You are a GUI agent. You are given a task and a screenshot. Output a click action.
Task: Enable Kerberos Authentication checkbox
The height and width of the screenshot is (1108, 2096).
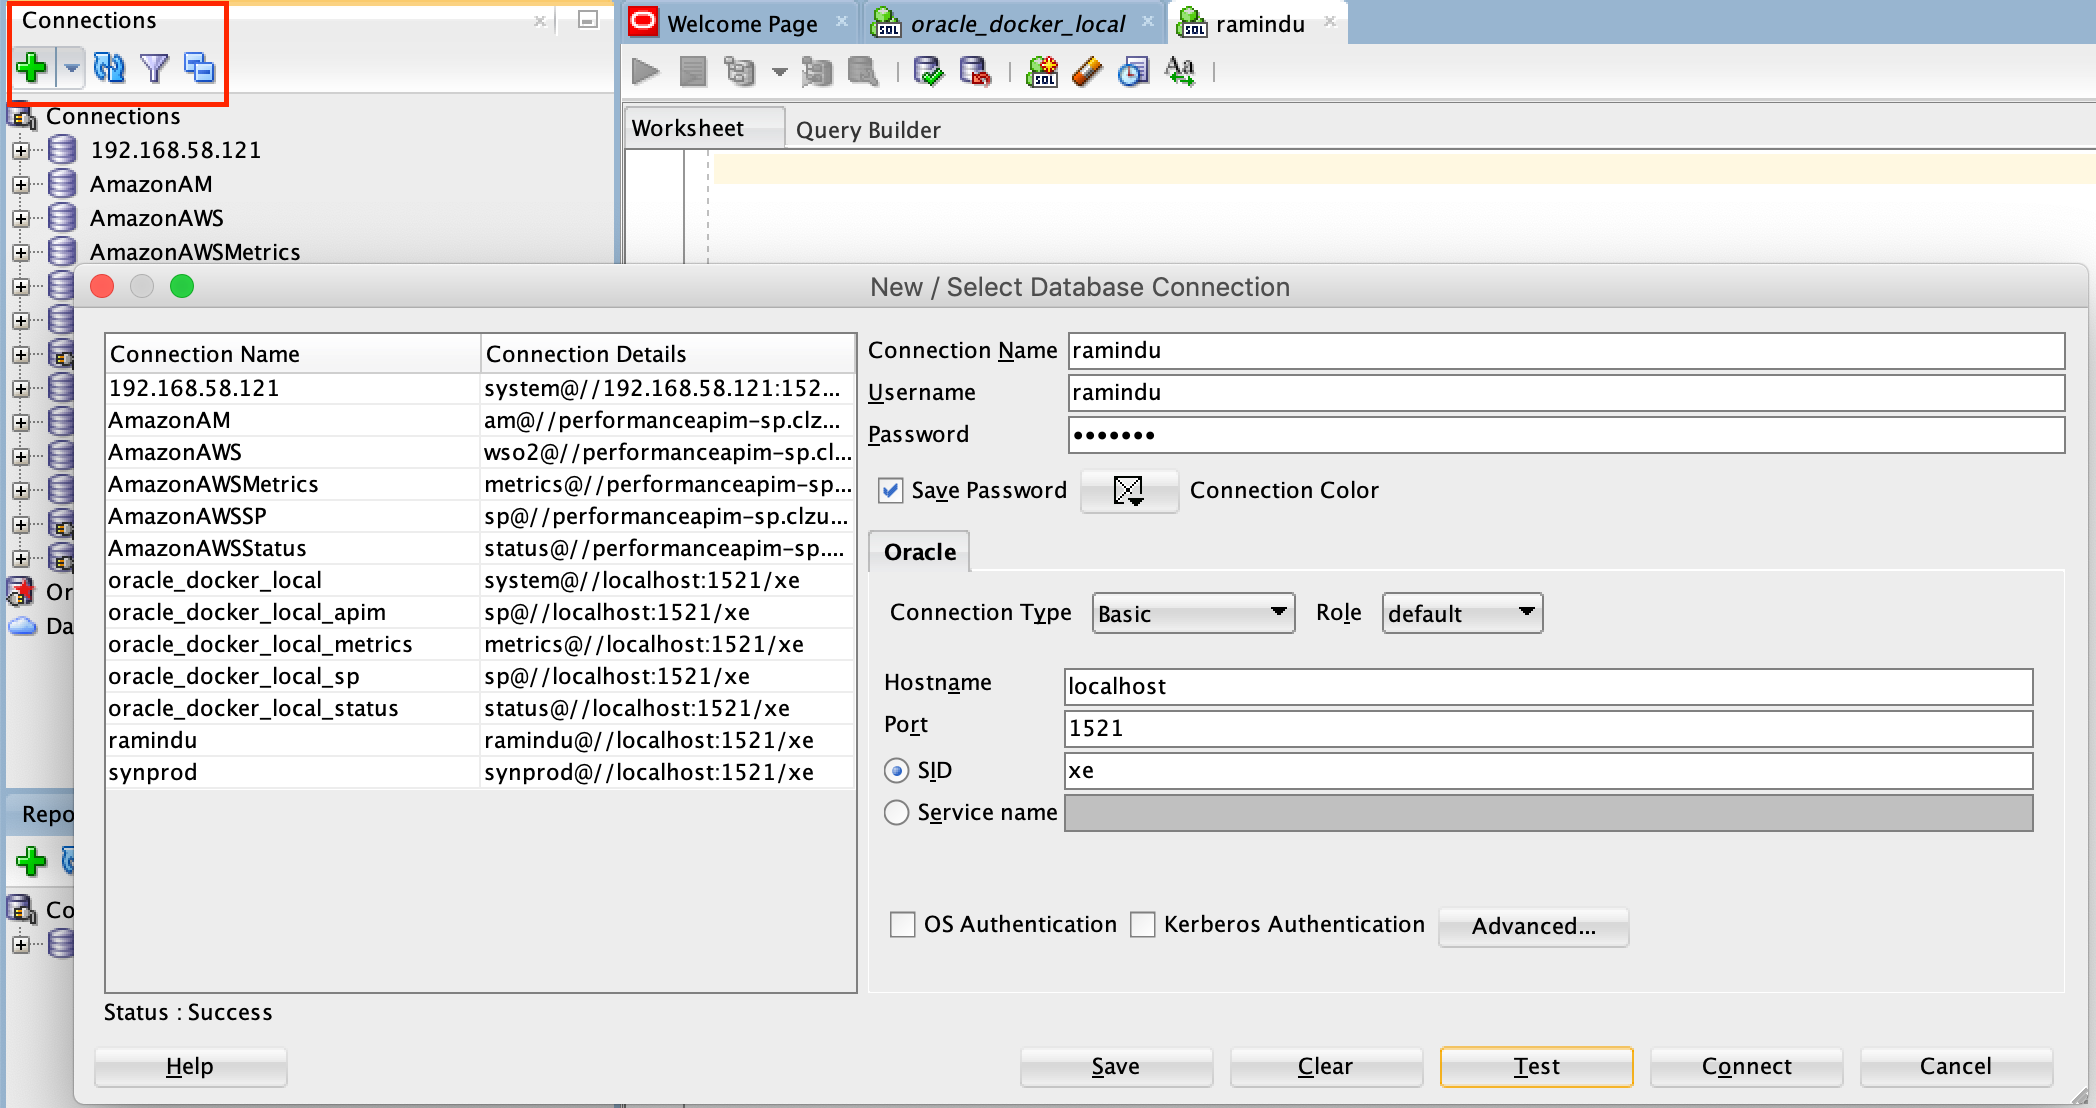tap(1143, 925)
